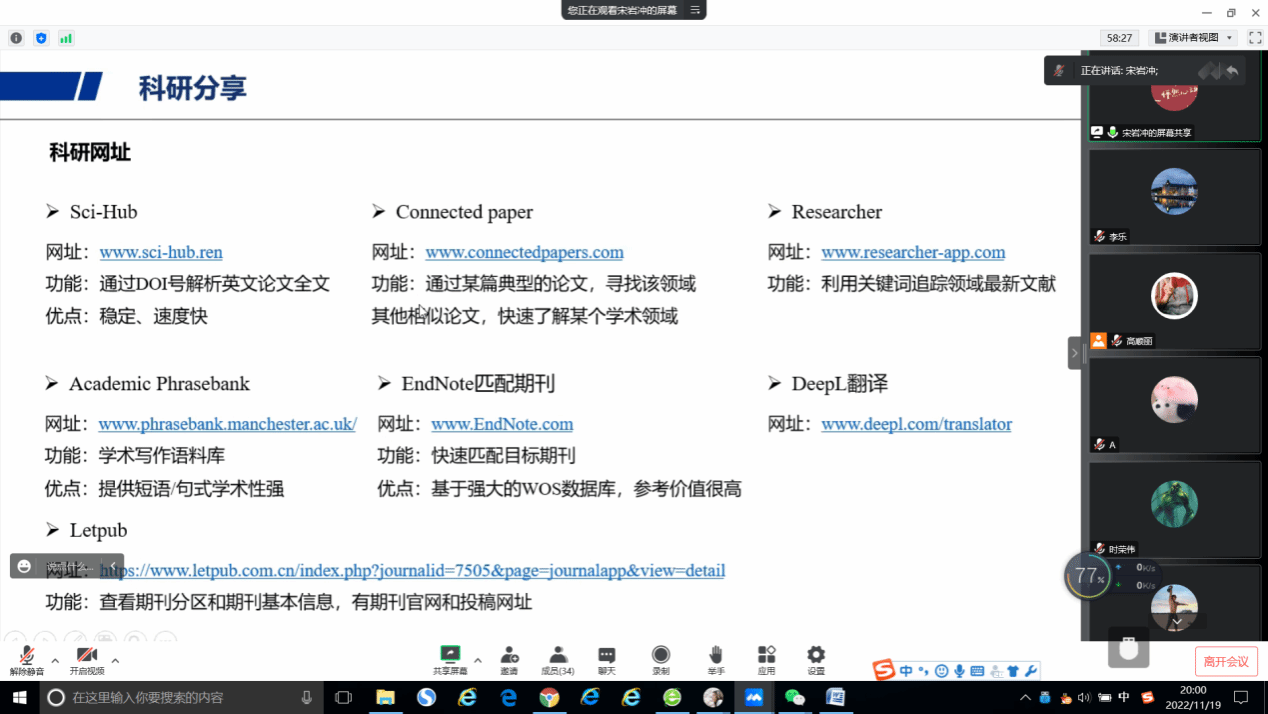Click the 共享屏幕 share screen item
The image size is (1268, 714).
point(450,659)
